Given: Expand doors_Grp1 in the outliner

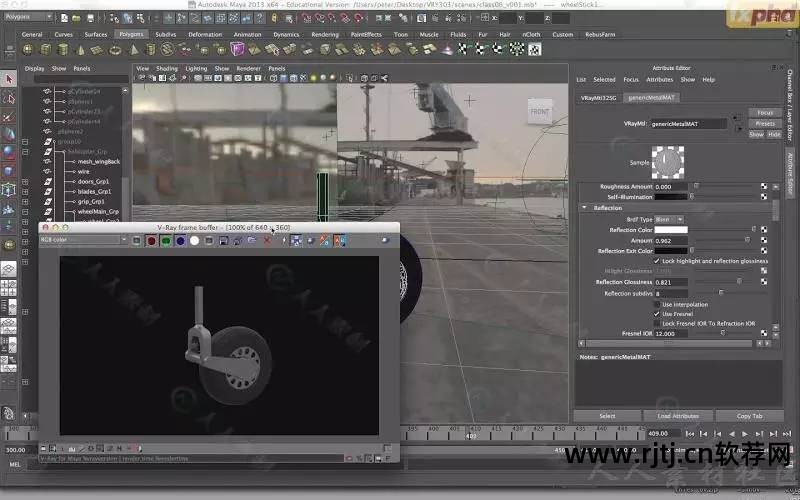Looking at the screenshot, I should pyautogui.click(x=25, y=182).
